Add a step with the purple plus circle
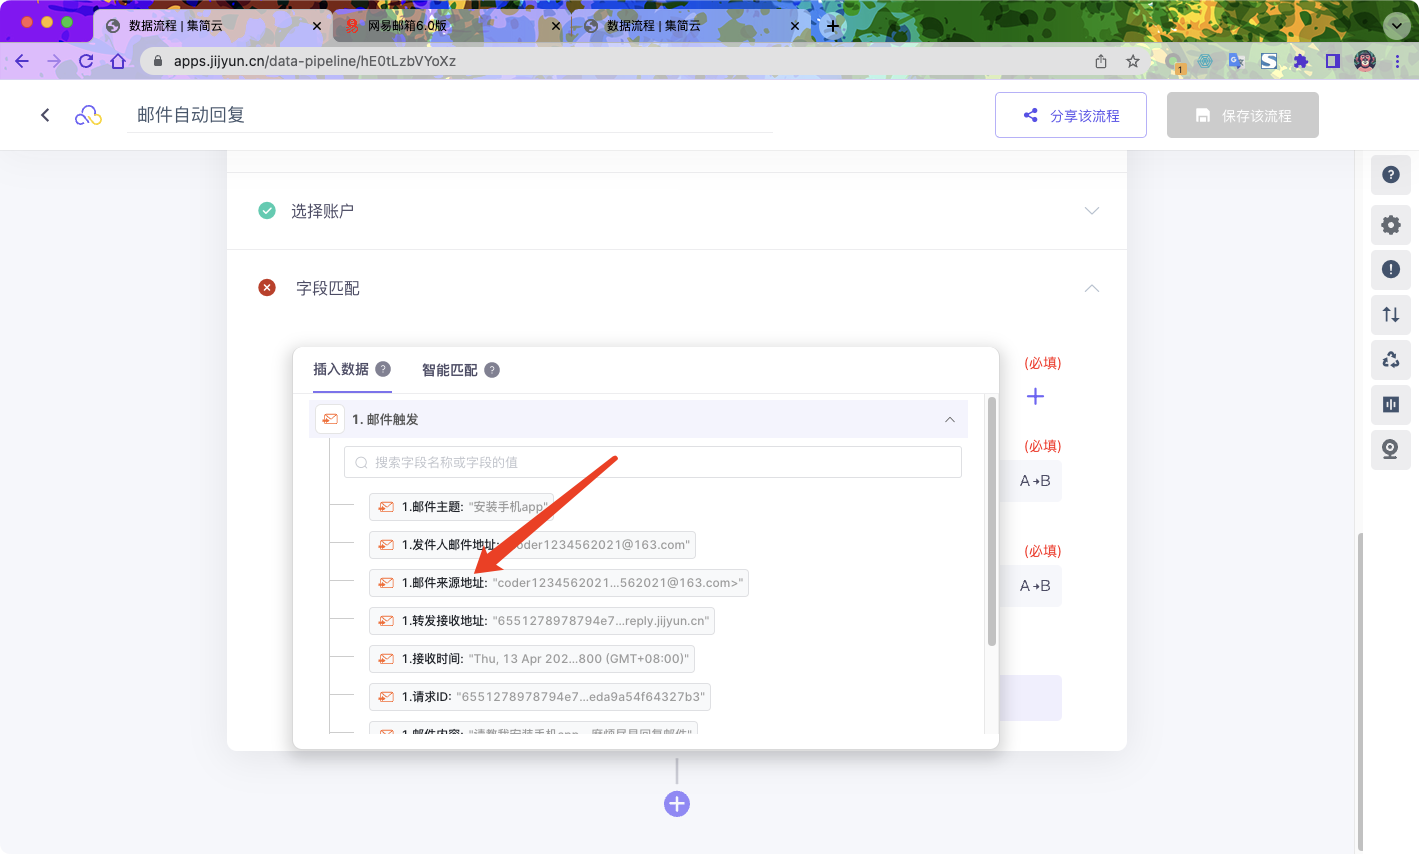This screenshot has height=854, width=1419. pos(677,803)
